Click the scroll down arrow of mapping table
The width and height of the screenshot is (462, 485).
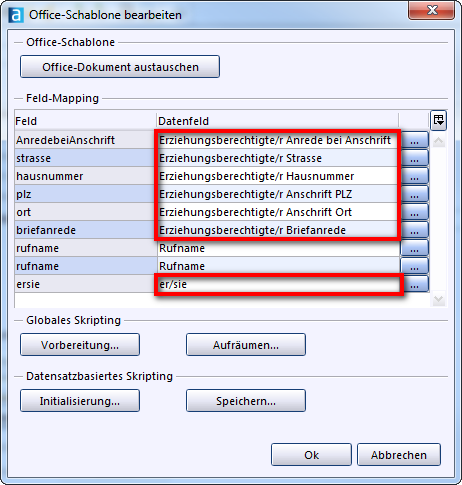(438, 299)
